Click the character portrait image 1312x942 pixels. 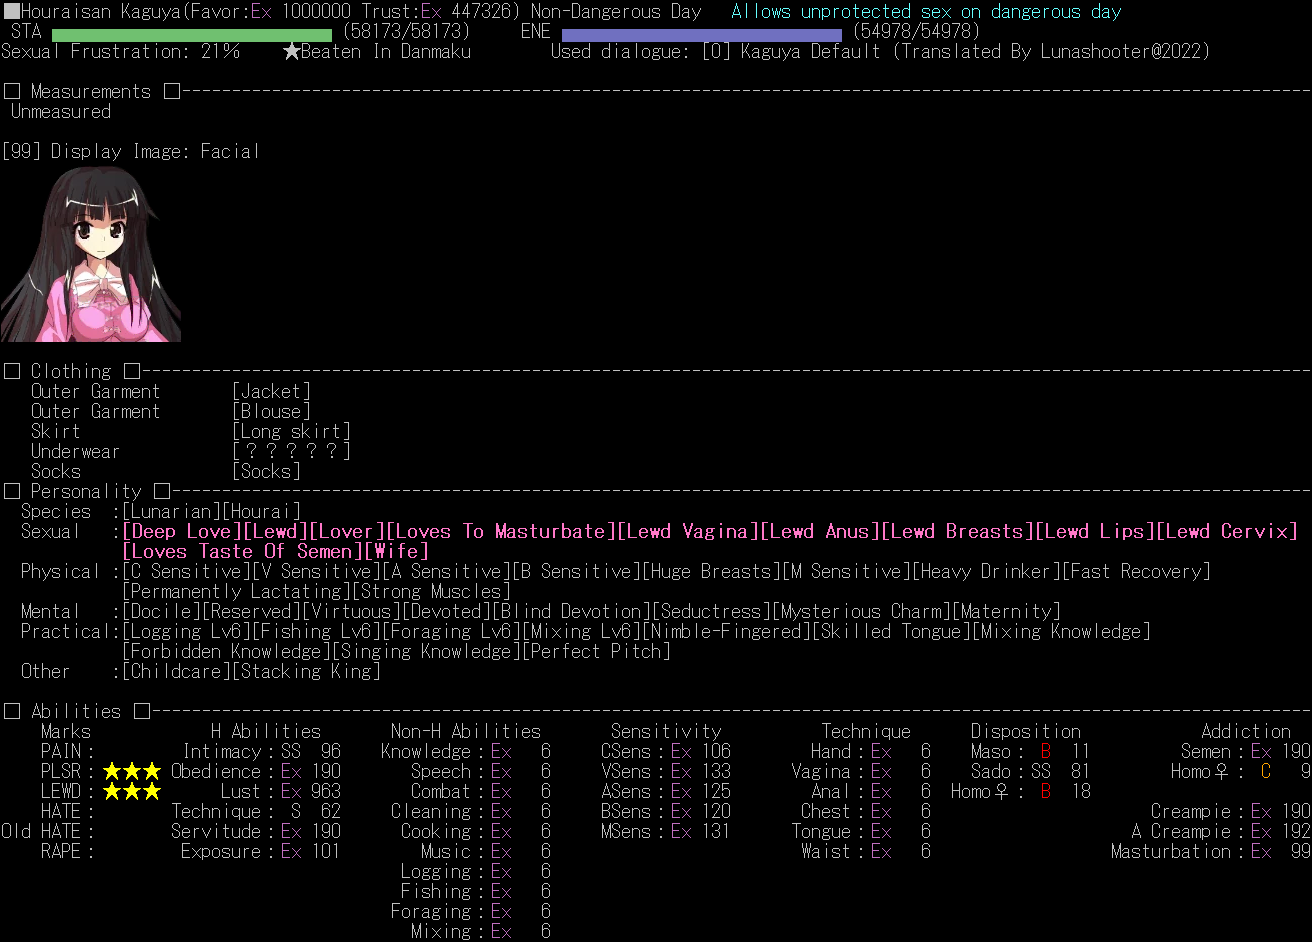click(91, 253)
